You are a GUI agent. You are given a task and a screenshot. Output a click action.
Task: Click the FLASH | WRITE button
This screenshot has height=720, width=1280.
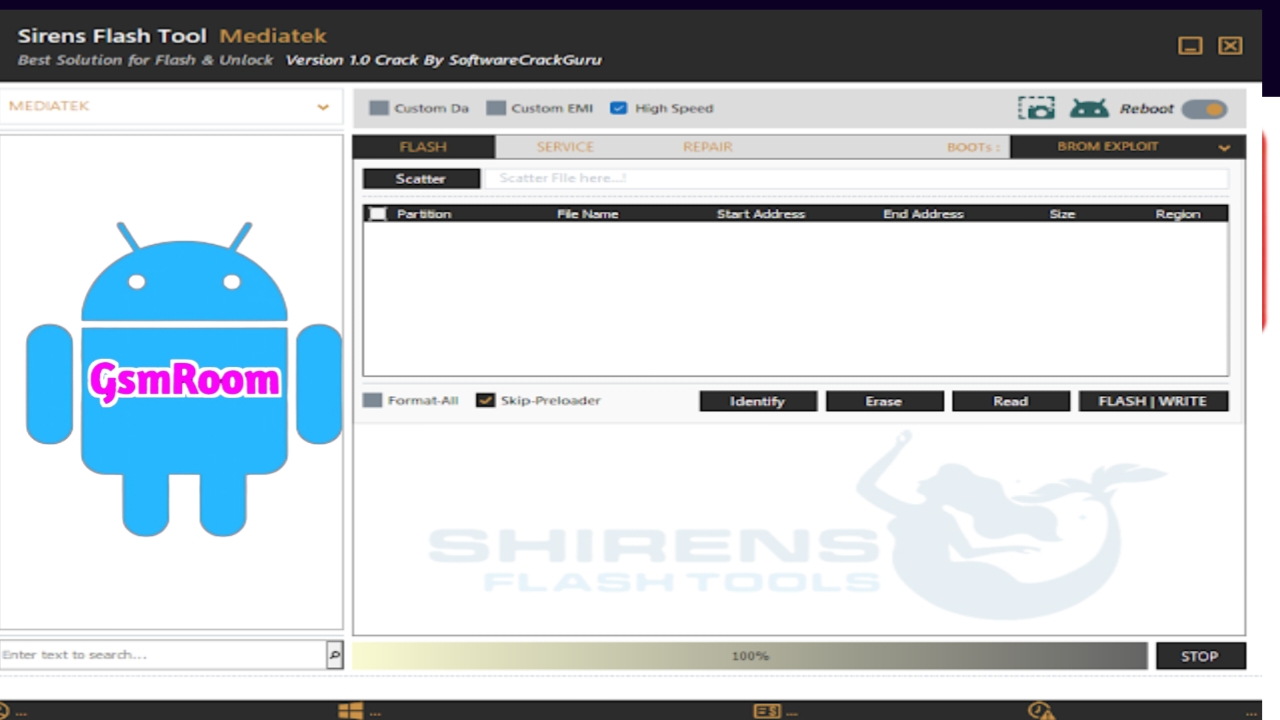pyautogui.click(x=1152, y=401)
